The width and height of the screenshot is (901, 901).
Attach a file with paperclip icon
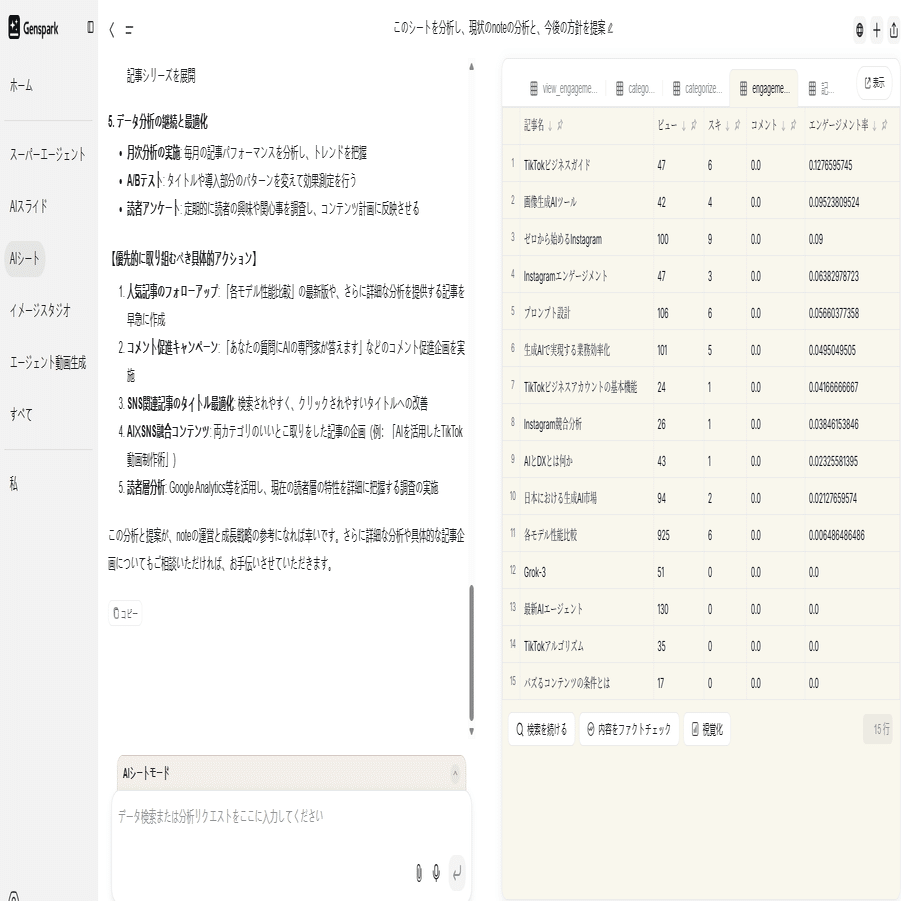419,873
